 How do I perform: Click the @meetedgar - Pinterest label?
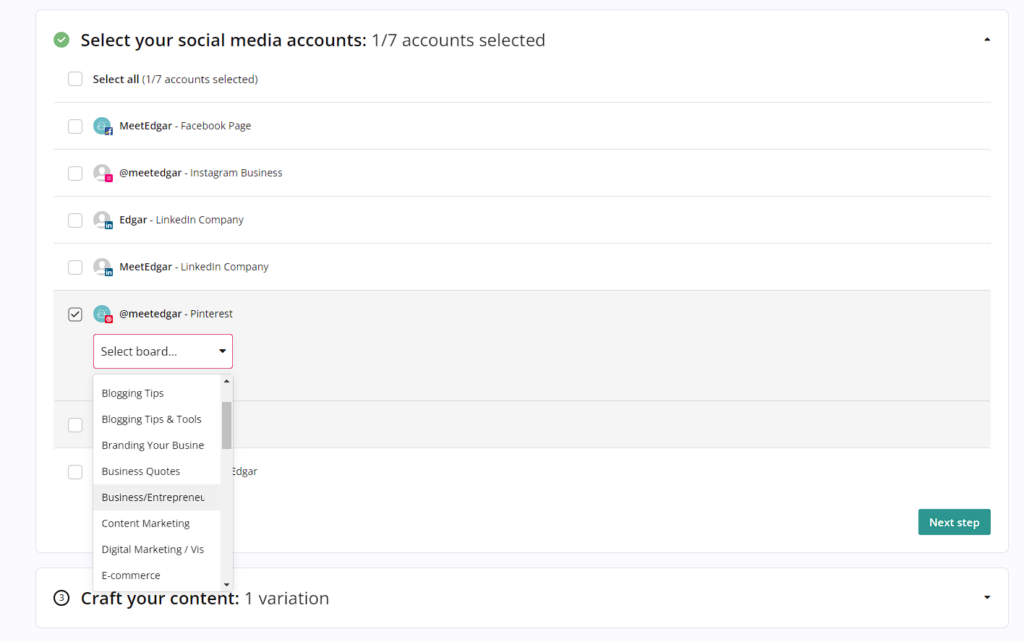tap(176, 313)
